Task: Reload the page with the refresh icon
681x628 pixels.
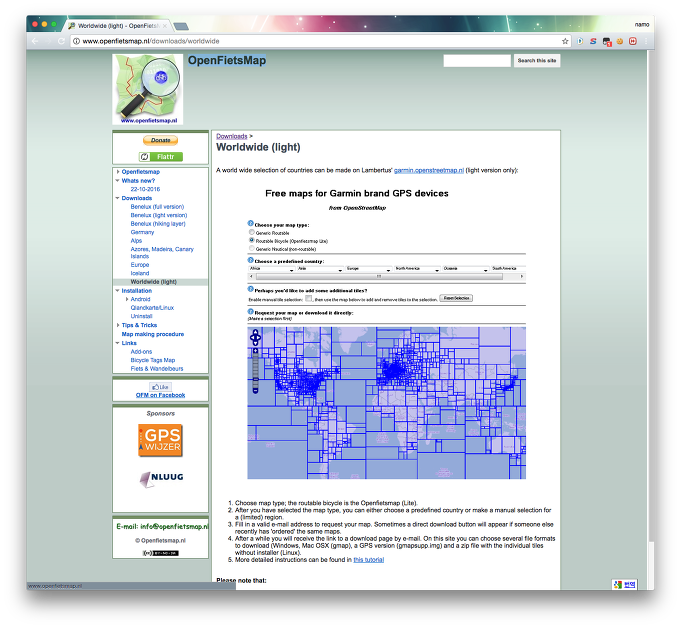Action: click(61, 41)
